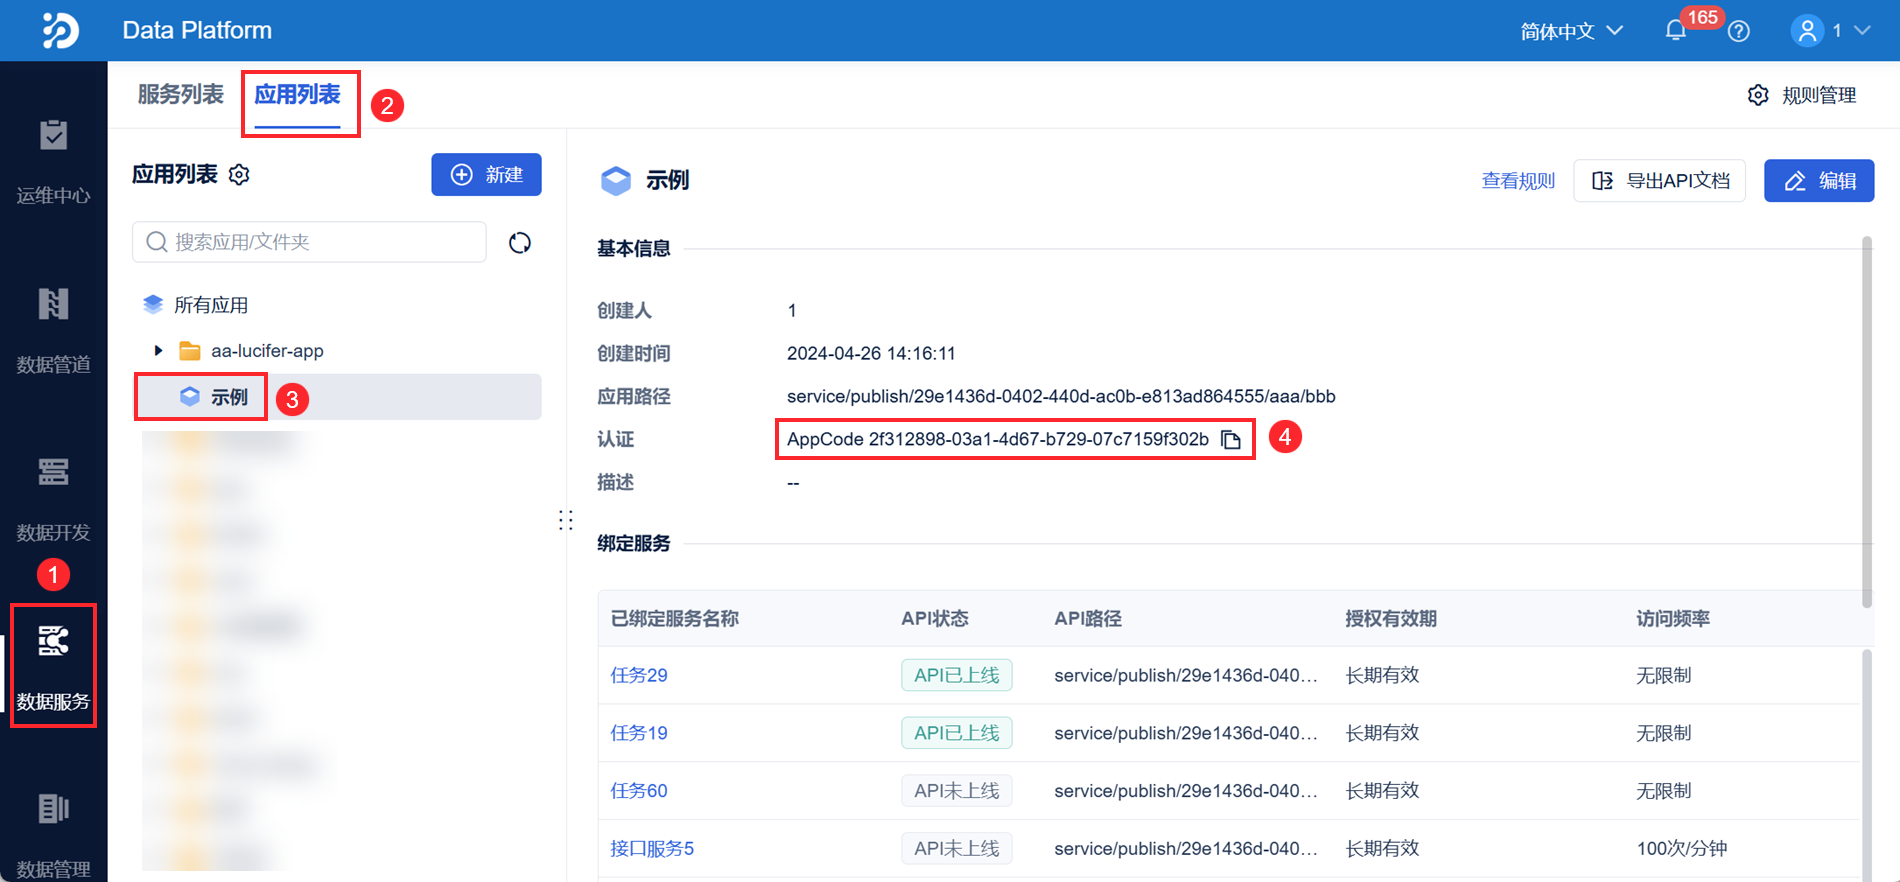Focus the 搜索应用/文件夹 search field

click(309, 242)
